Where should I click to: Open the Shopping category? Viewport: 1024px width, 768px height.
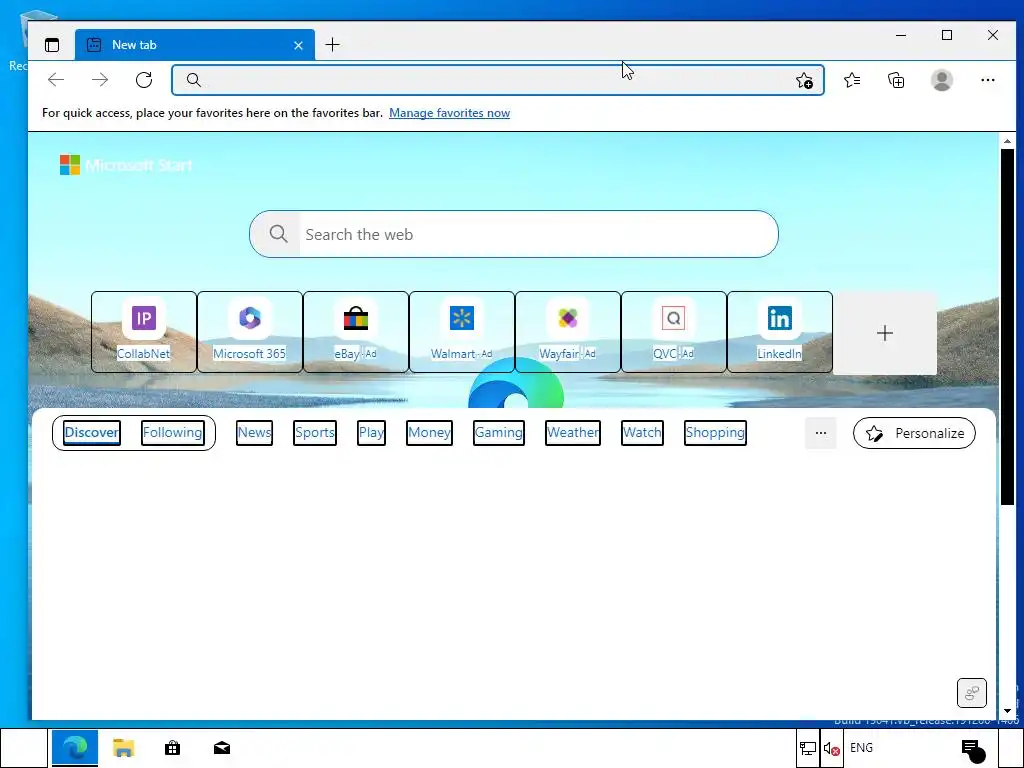tap(715, 433)
